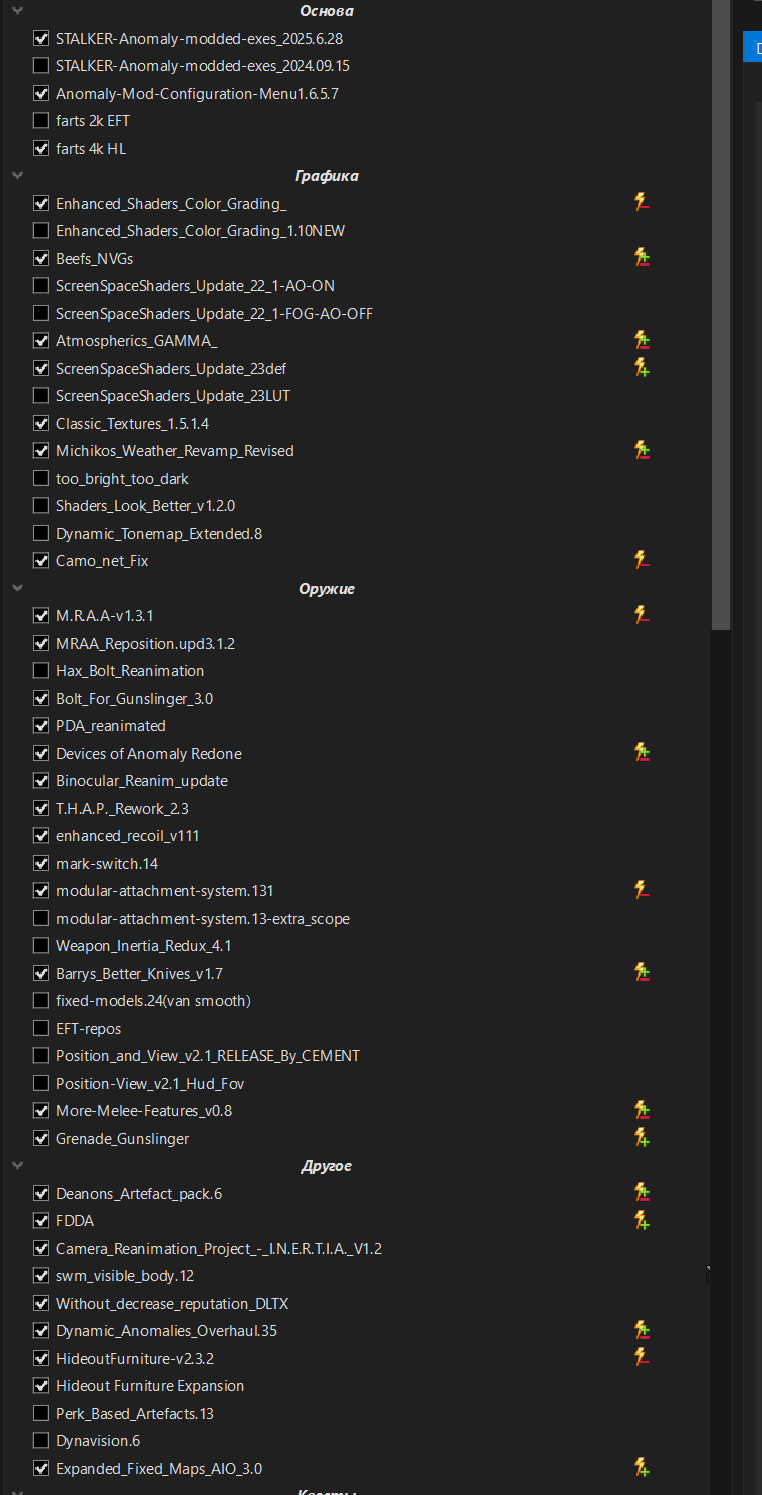Enable EFT-repos mod checkbox

[41, 1028]
